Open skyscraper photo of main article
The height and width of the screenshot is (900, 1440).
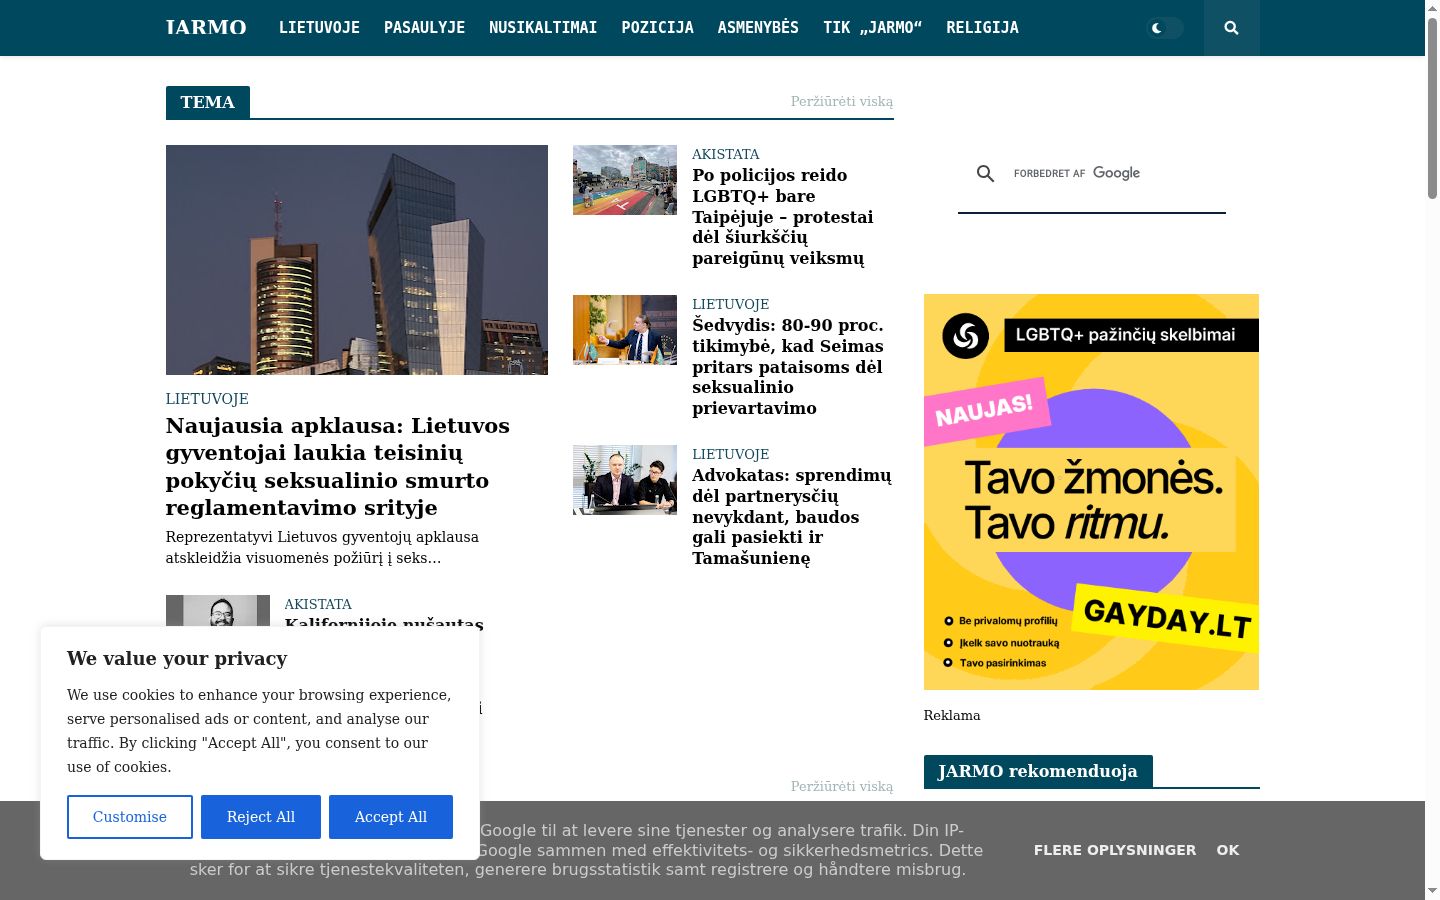point(357,260)
